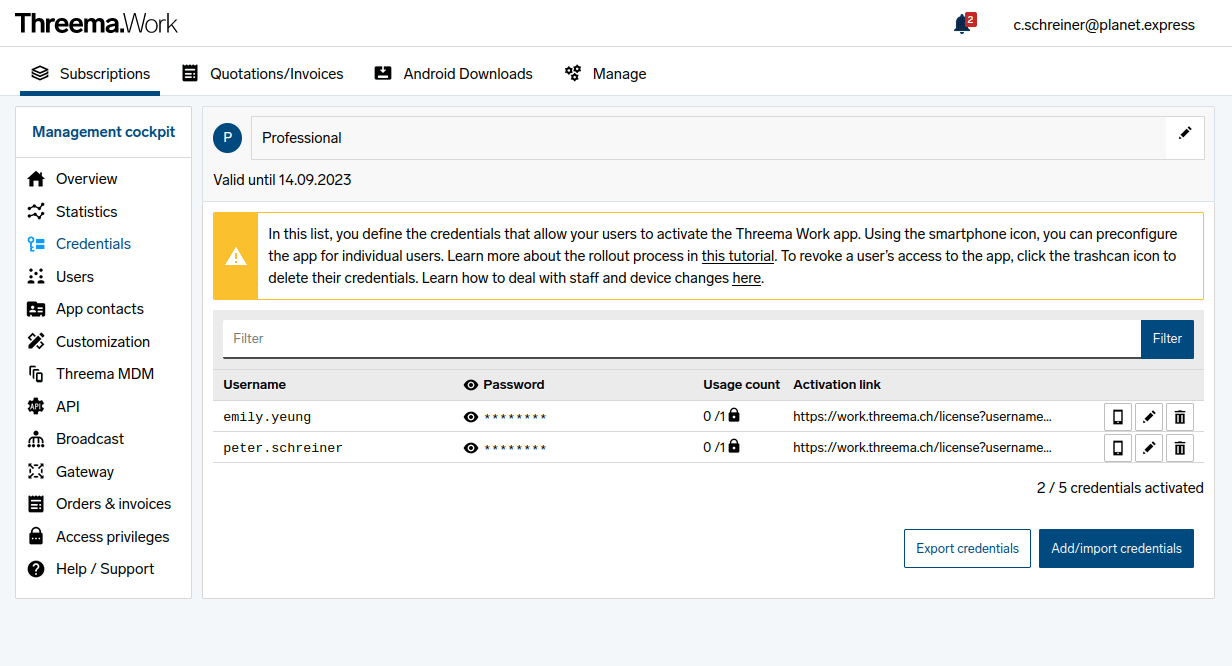This screenshot has width=1232, height=666.
Task: Click the pencil icon to rename Professional subscription
Action: pyautogui.click(x=1185, y=133)
